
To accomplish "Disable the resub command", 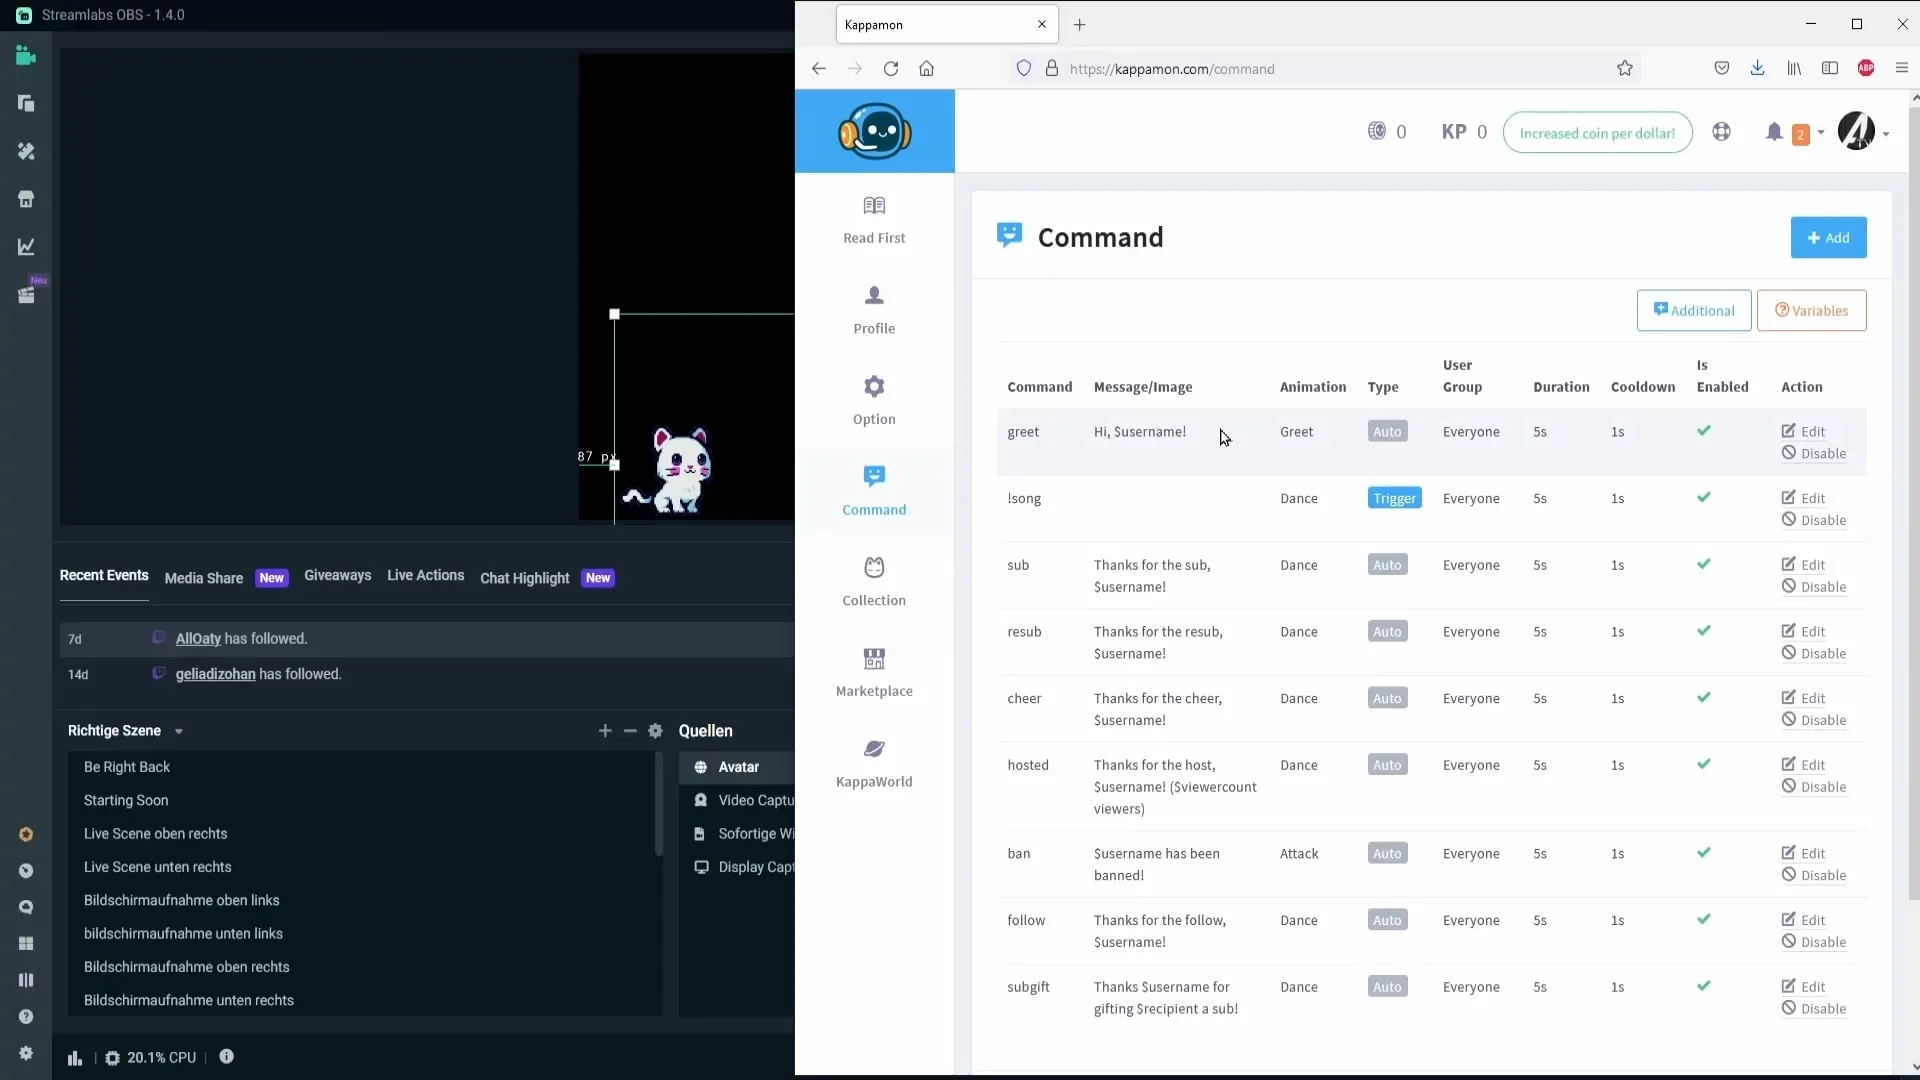I will 1813,654.
